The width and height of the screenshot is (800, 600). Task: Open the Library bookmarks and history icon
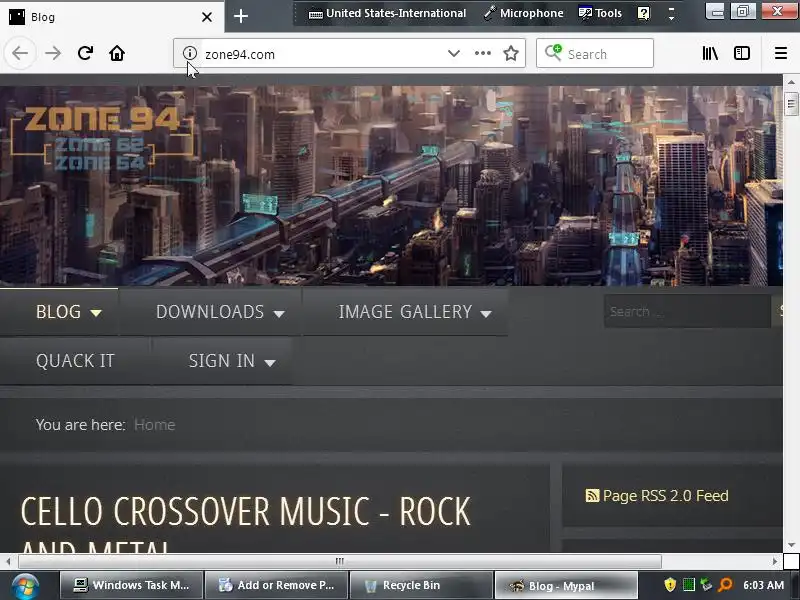pos(710,53)
